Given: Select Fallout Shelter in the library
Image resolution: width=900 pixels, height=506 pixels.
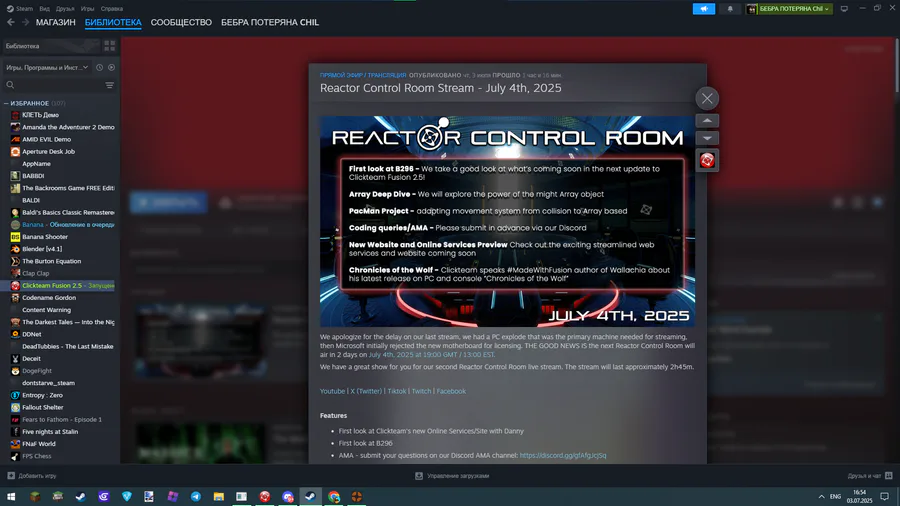Looking at the screenshot, I should coord(42,407).
